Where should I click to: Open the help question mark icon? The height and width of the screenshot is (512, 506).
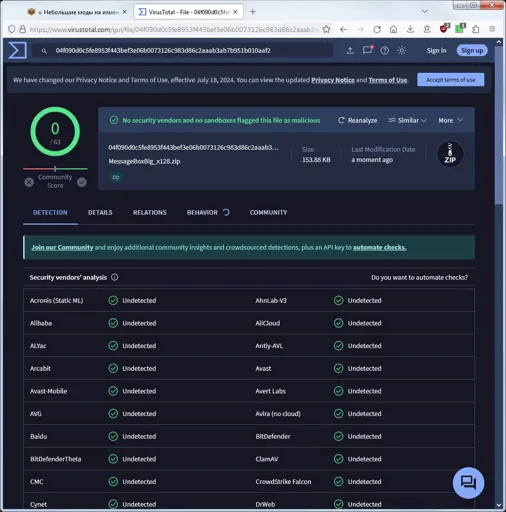pos(385,50)
